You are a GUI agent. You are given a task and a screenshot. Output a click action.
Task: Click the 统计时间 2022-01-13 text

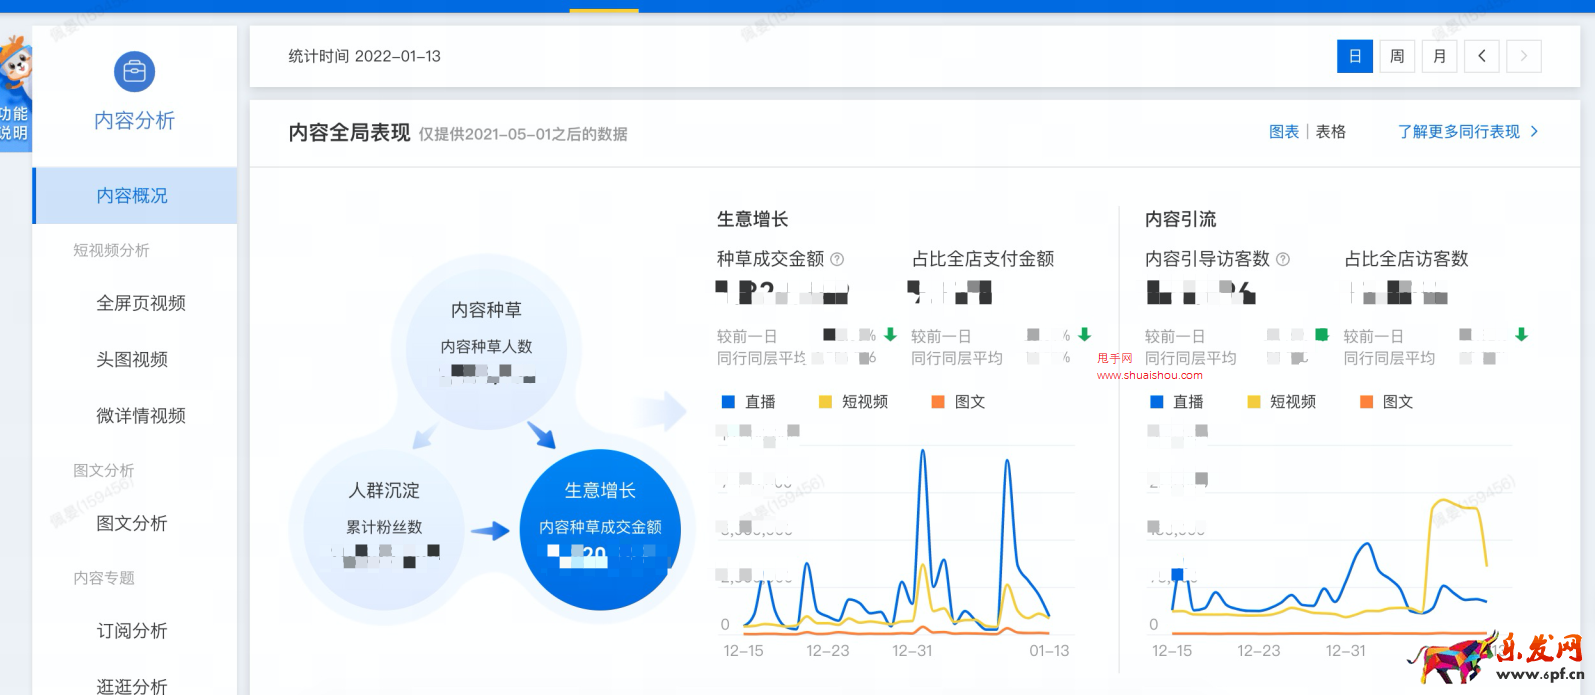(365, 56)
